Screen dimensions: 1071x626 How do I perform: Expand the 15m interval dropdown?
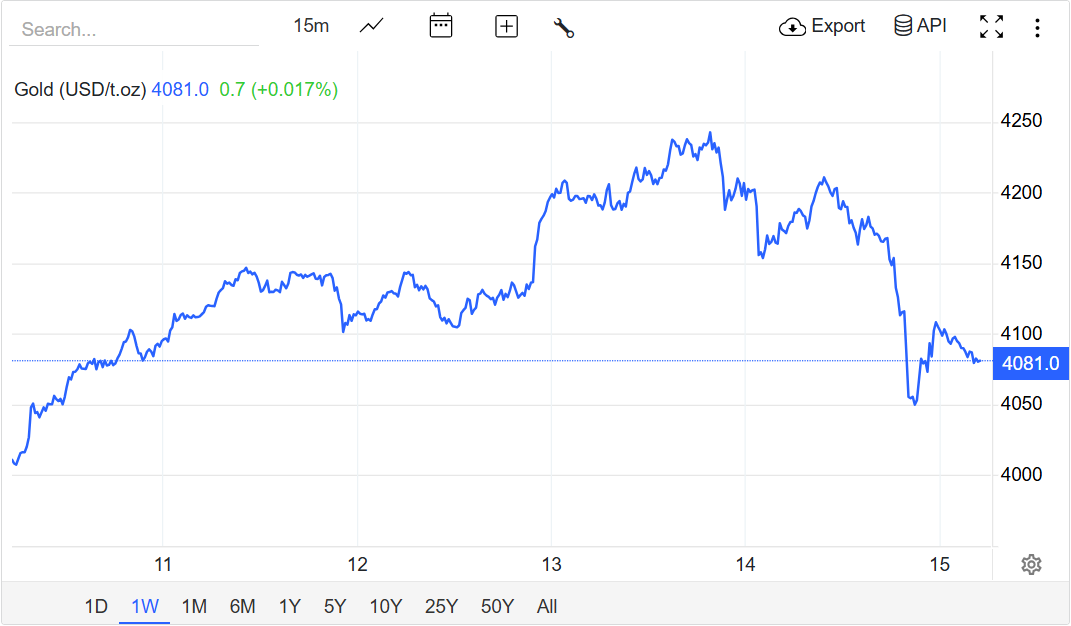[311, 26]
